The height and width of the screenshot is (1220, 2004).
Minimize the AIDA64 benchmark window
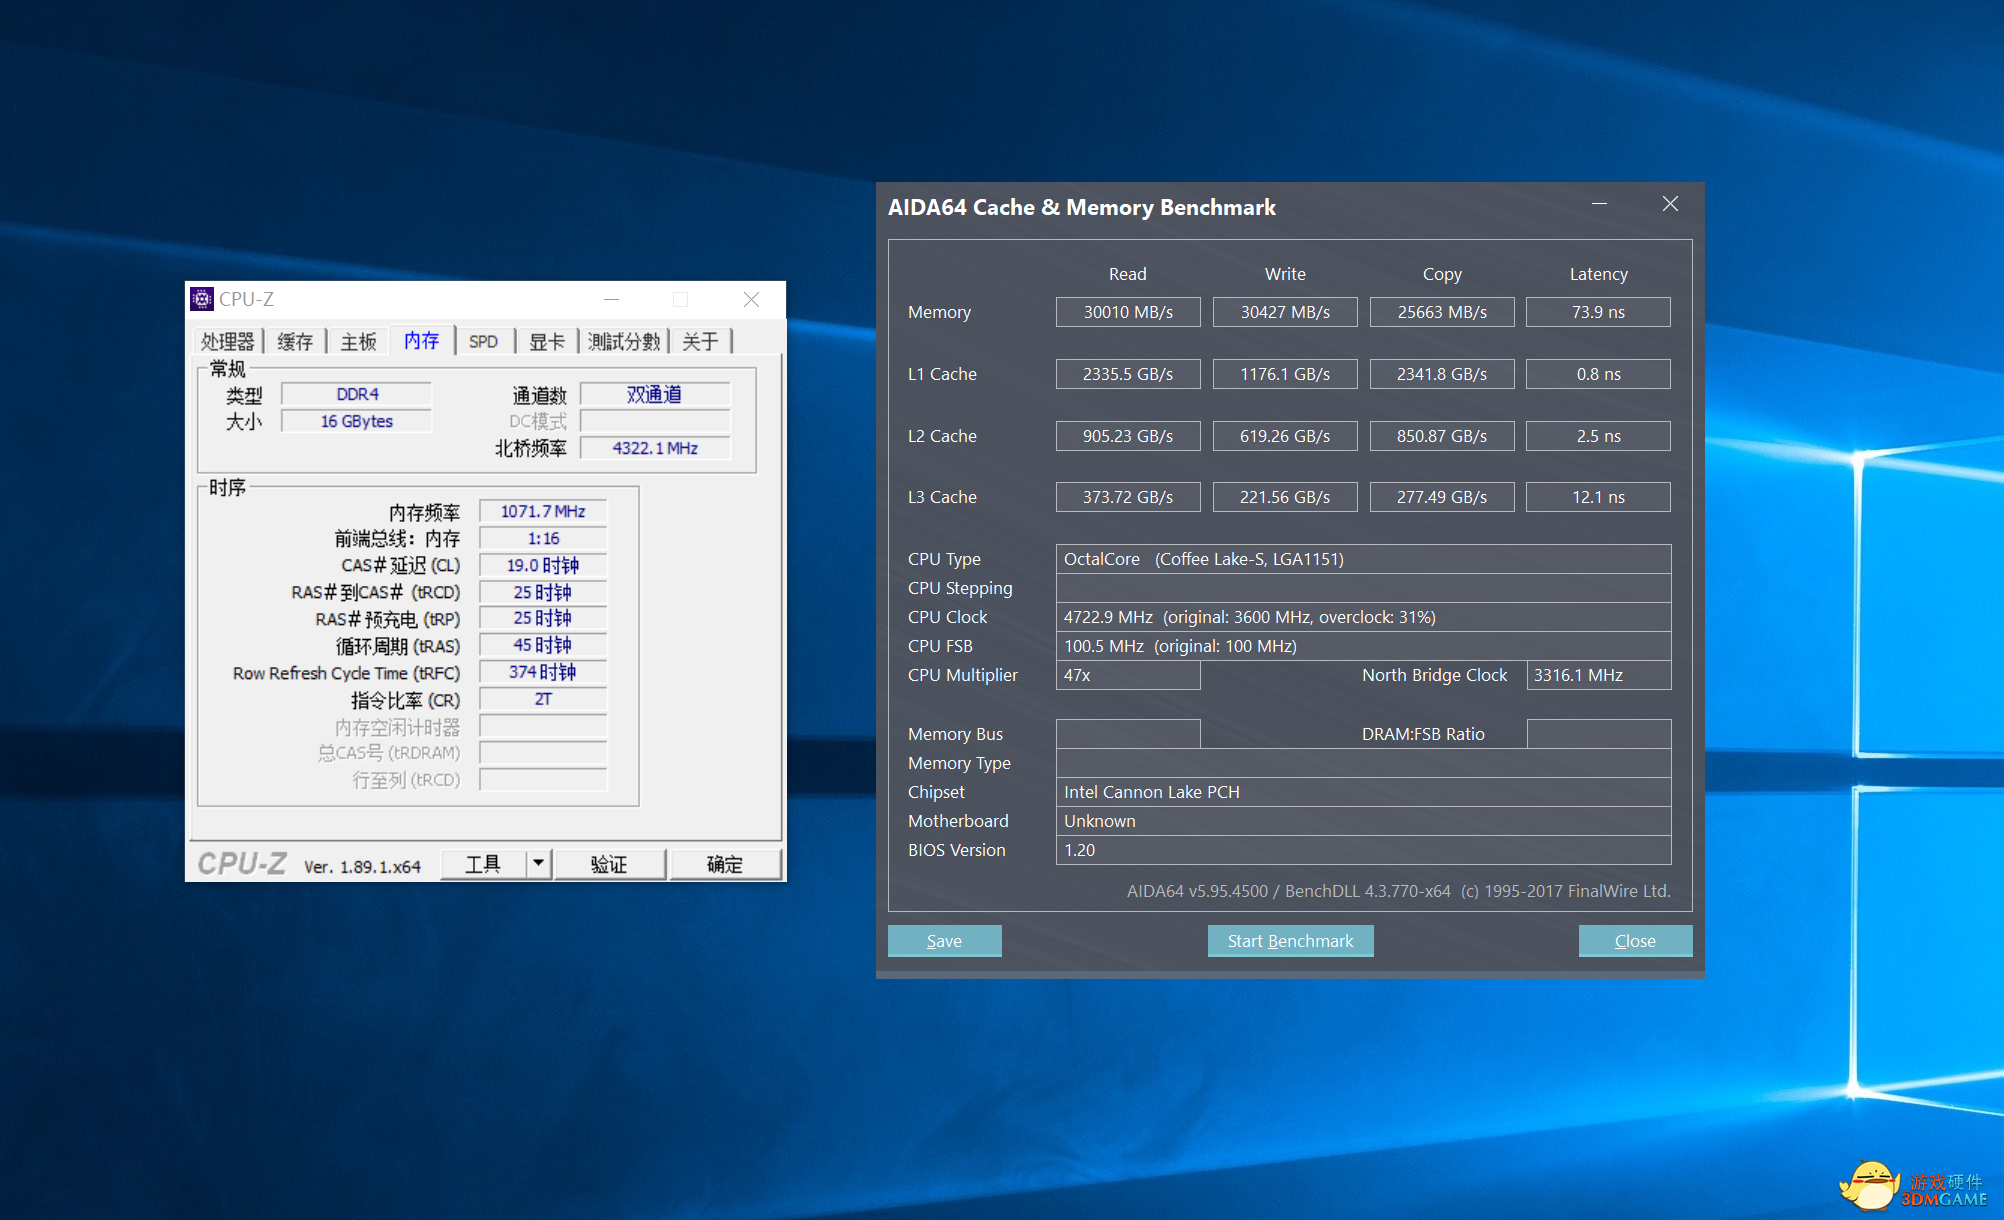point(1599,204)
